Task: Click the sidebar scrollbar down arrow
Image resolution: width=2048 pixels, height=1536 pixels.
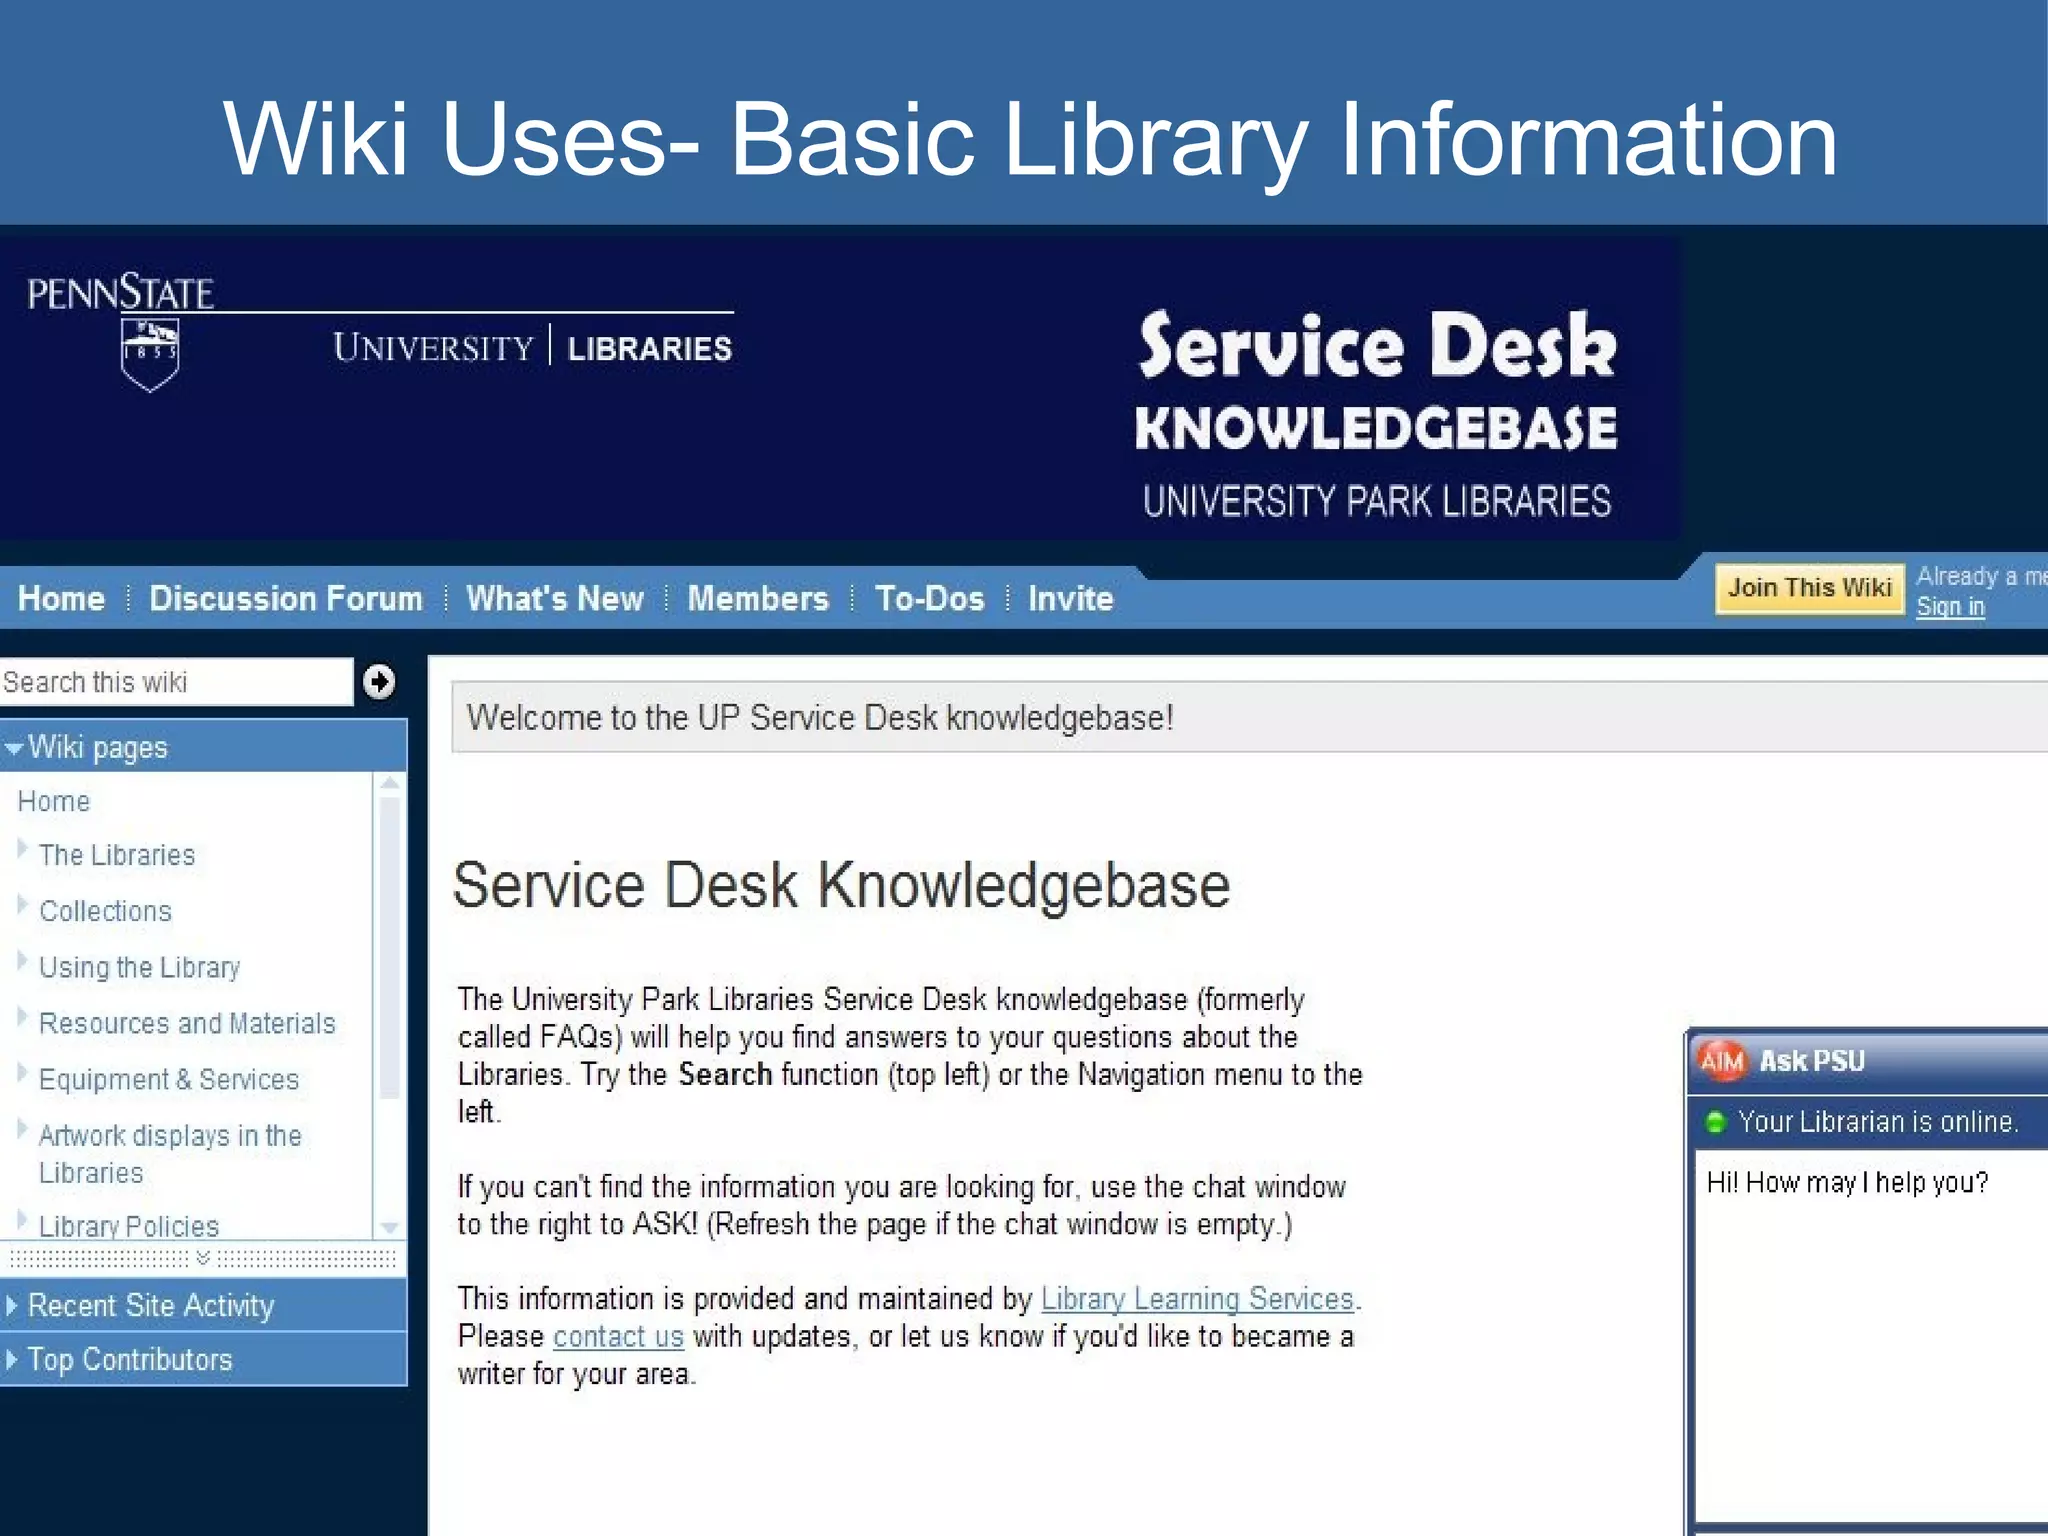Action: (x=390, y=1227)
